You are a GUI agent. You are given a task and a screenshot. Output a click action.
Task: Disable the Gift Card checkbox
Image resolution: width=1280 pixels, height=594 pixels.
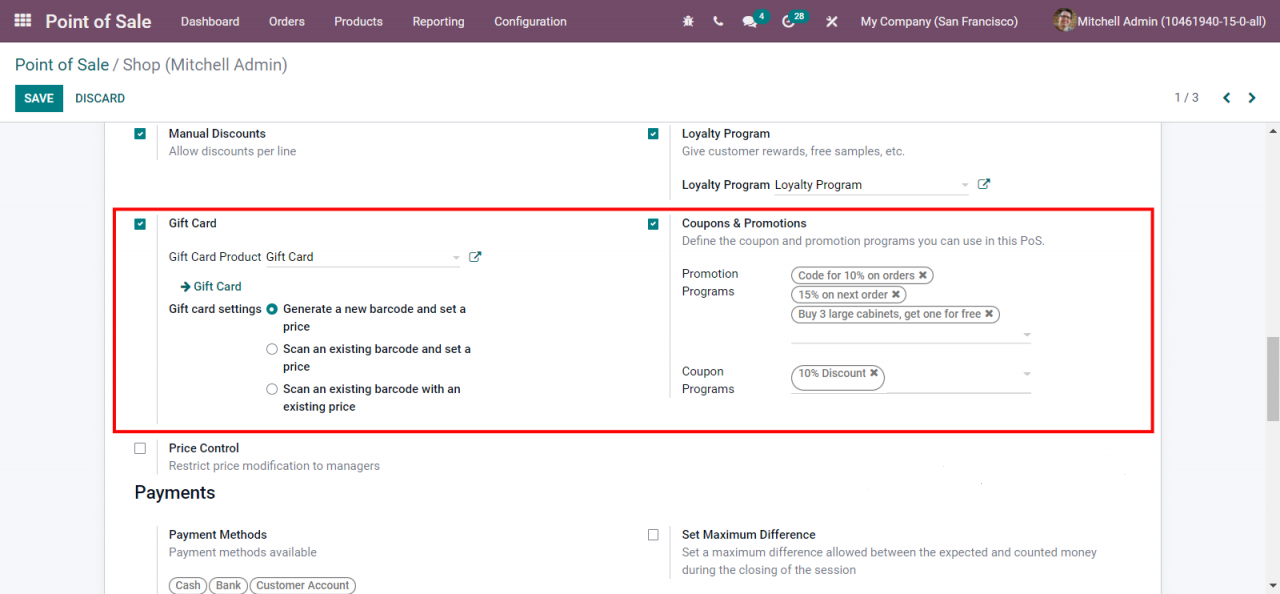[x=140, y=224]
